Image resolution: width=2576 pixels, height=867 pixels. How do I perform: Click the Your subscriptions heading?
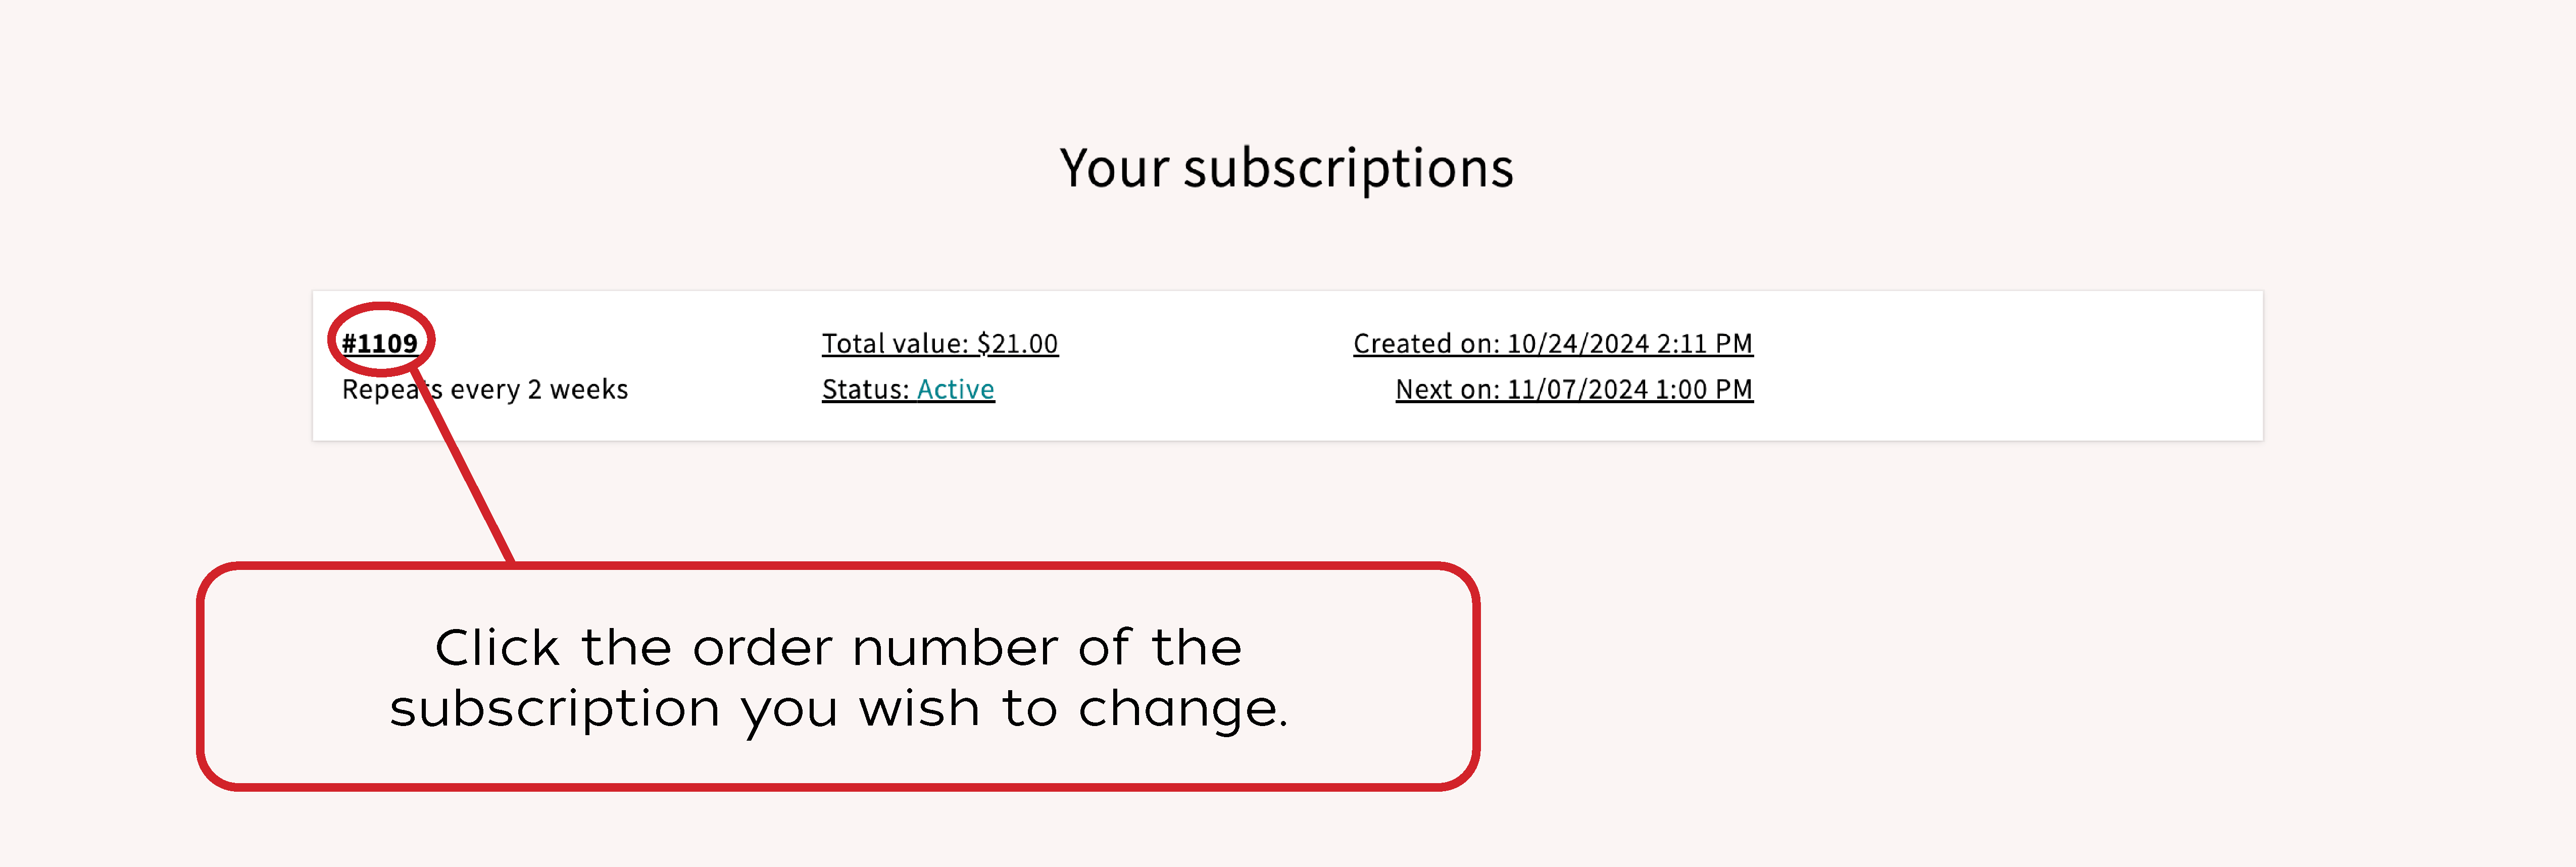click(x=1286, y=167)
